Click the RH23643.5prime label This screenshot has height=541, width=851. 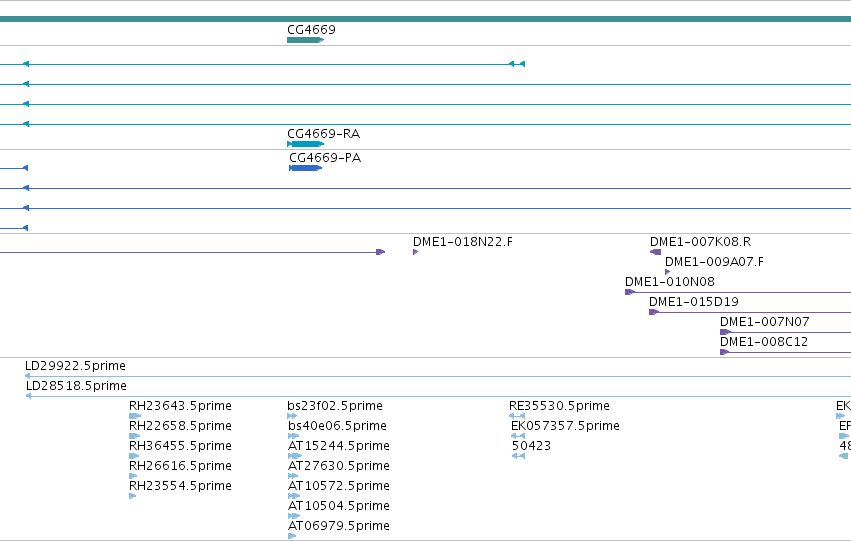pyautogui.click(x=180, y=406)
